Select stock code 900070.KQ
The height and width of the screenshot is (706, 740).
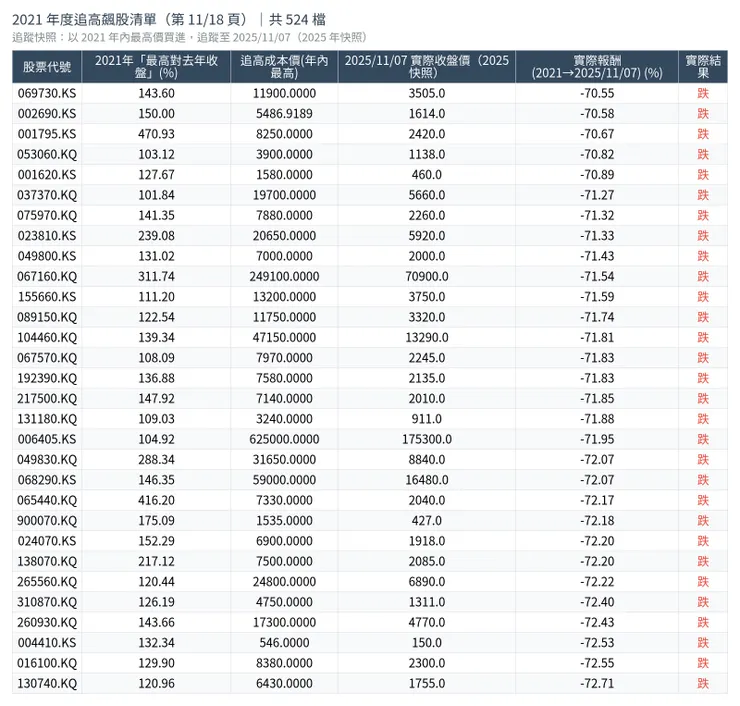click(x=47, y=521)
